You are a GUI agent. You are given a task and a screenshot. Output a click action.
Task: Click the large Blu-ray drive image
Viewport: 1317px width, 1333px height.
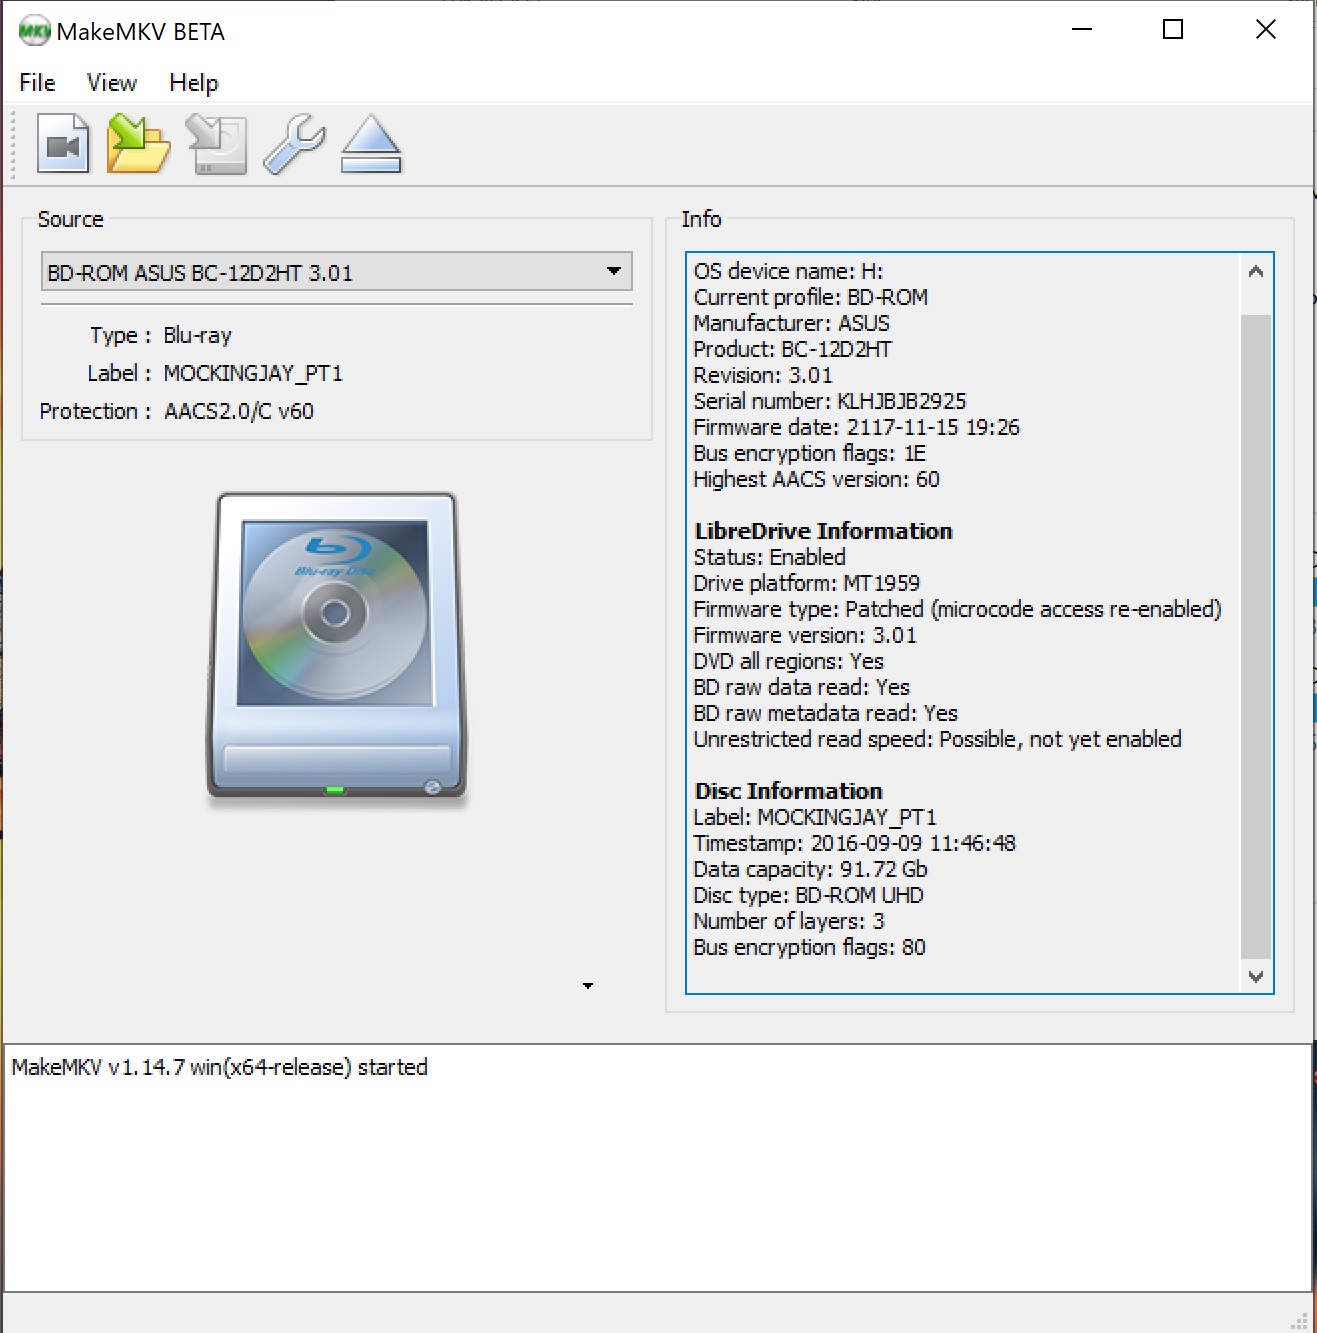tap(336, 645)
